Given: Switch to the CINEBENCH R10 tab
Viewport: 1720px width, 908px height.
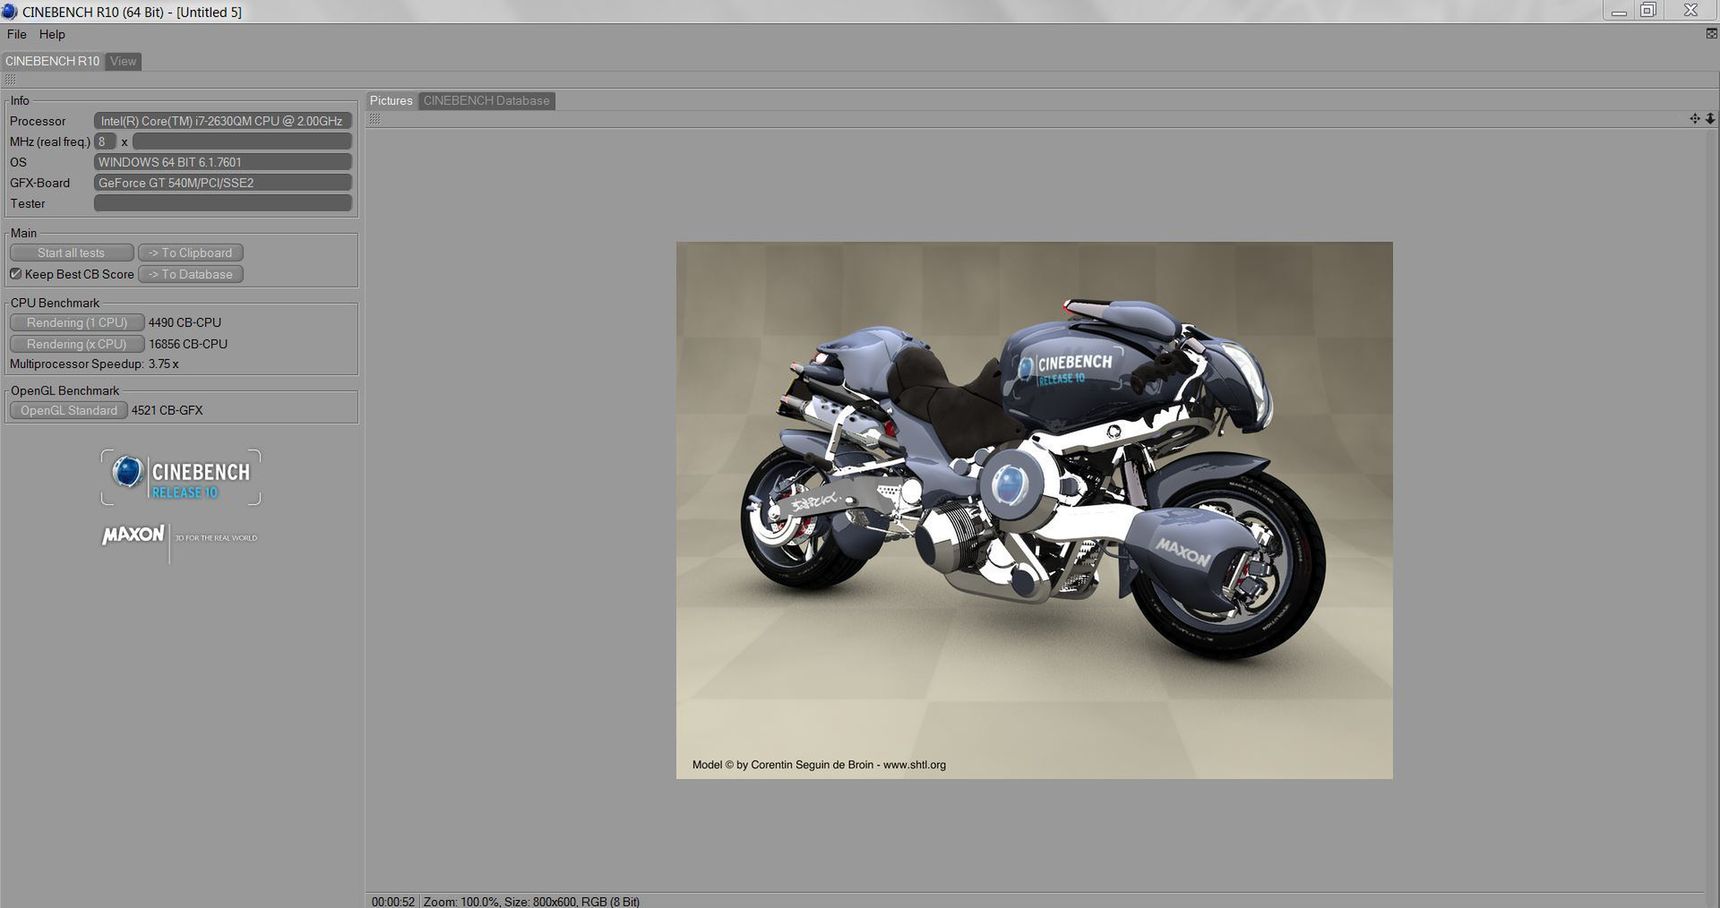Looking at the screenshot, I should 52,61.
